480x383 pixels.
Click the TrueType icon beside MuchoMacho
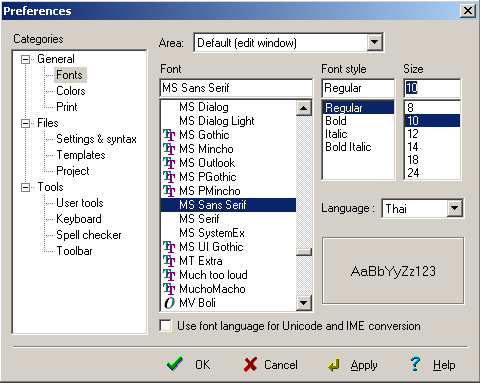(x=169, y=289)
